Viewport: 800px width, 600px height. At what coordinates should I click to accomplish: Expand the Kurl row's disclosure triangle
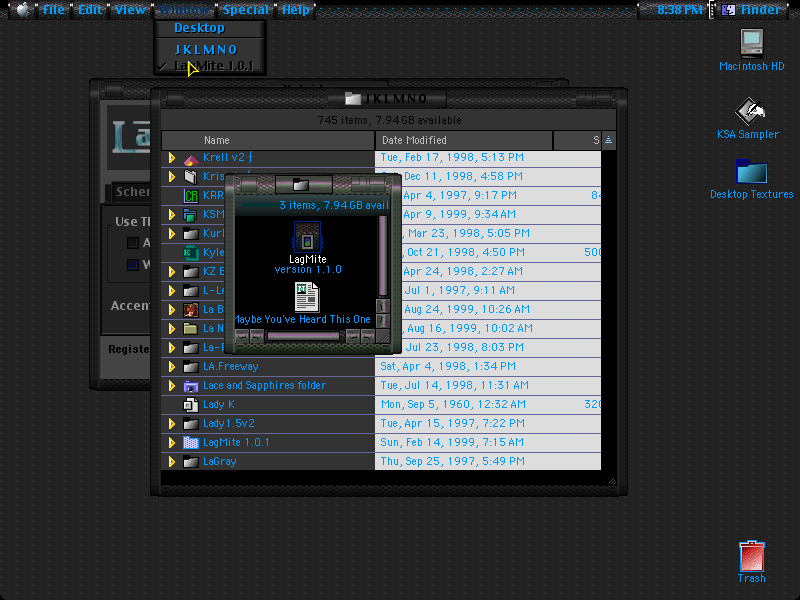point(172,234)
